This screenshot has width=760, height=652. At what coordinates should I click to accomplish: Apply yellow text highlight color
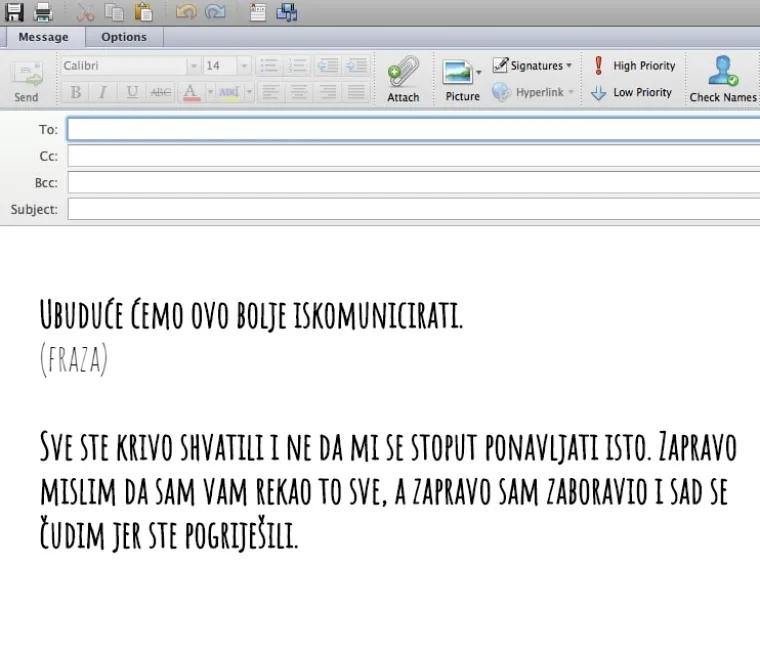pos(229,92)
